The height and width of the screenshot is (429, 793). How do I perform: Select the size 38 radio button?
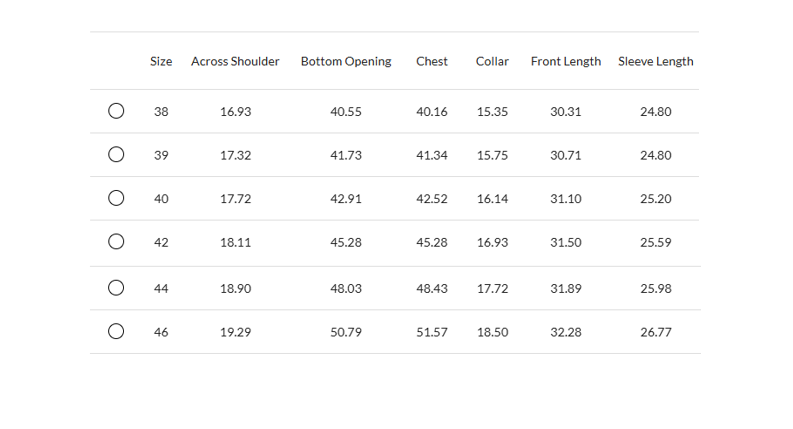[x=116, y=111]
